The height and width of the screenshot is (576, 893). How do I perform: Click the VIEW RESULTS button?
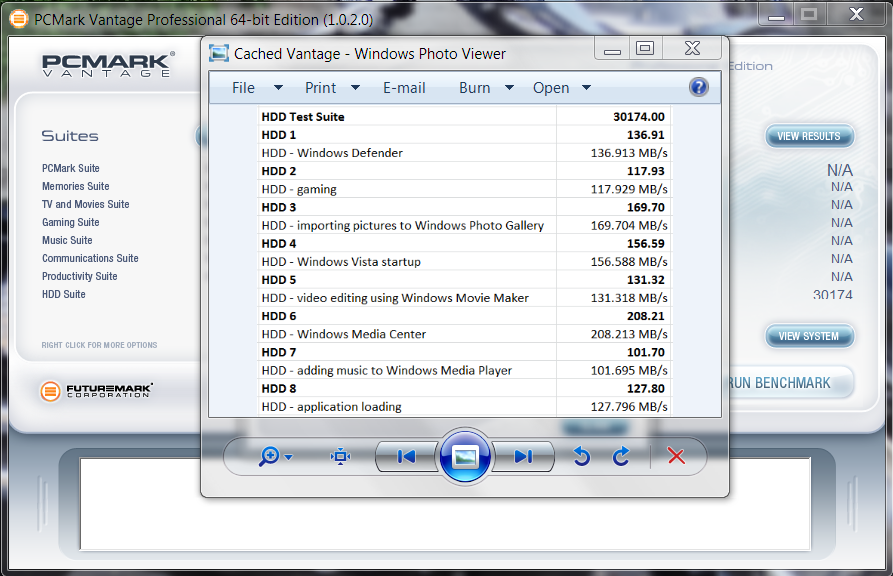tap(809, 136)
